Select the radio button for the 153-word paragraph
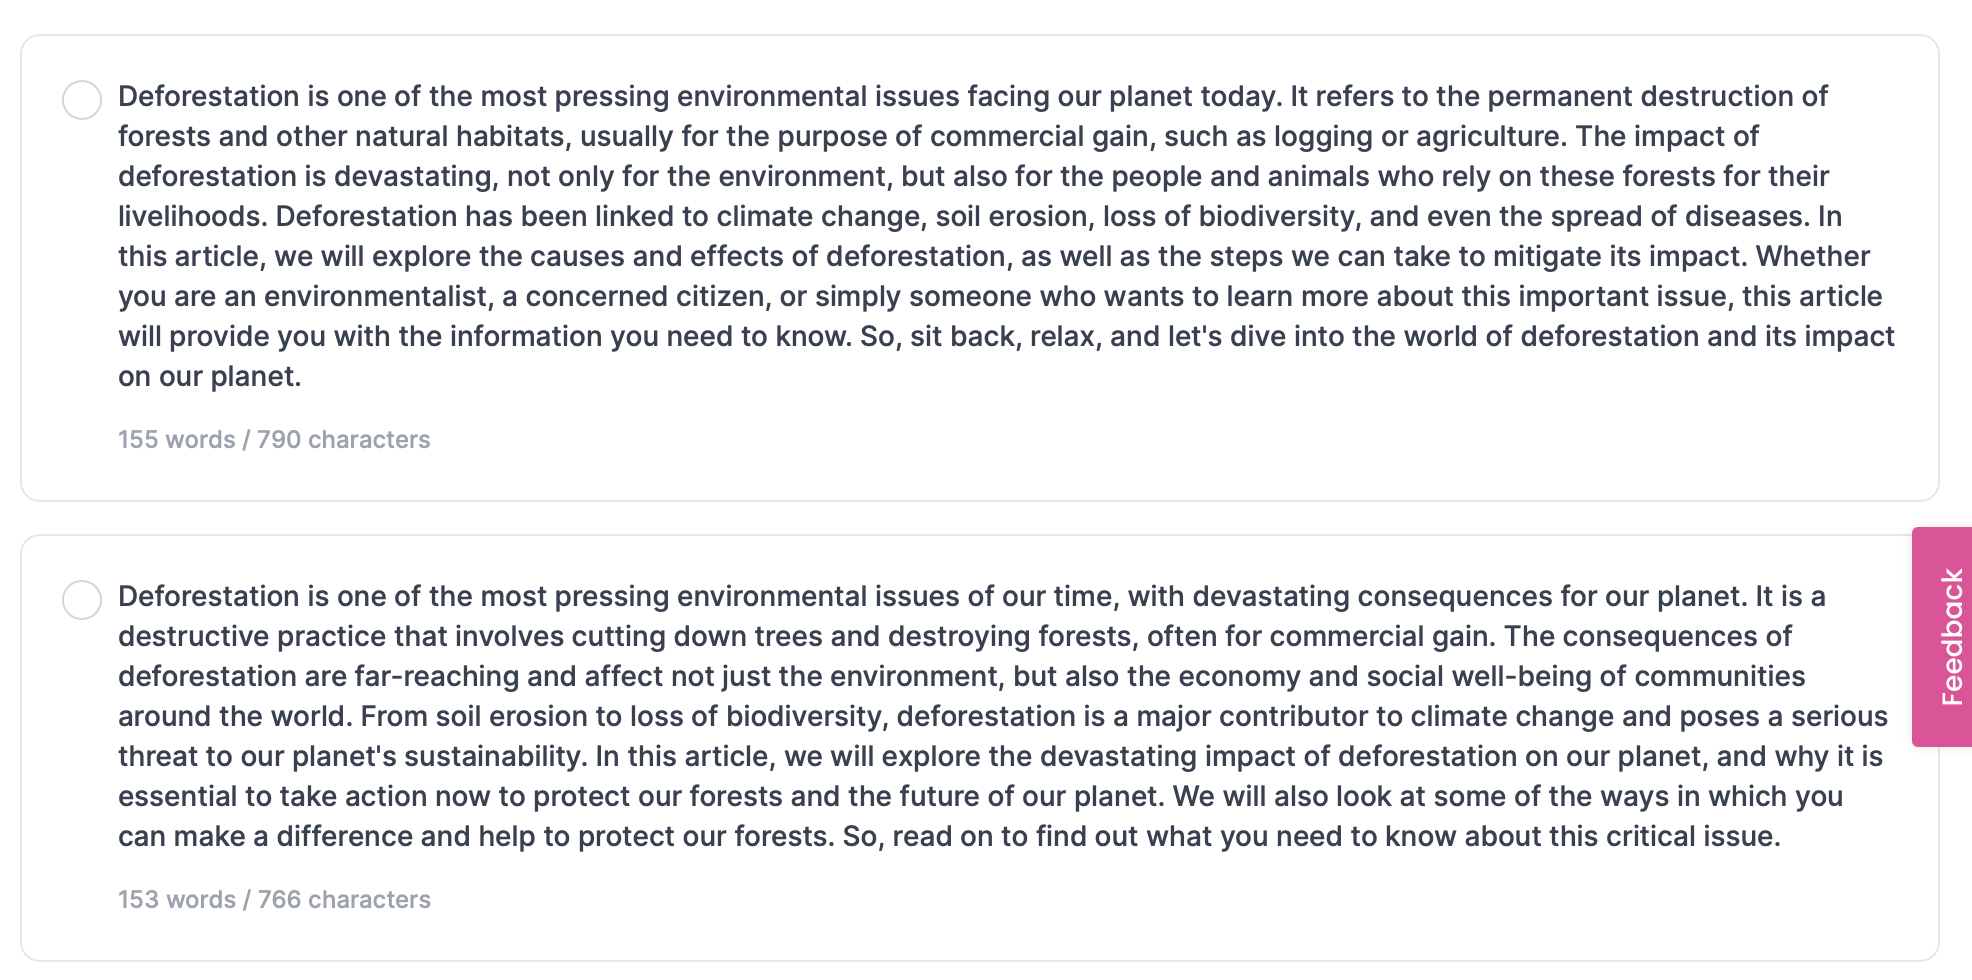 (x=82, y=600)
